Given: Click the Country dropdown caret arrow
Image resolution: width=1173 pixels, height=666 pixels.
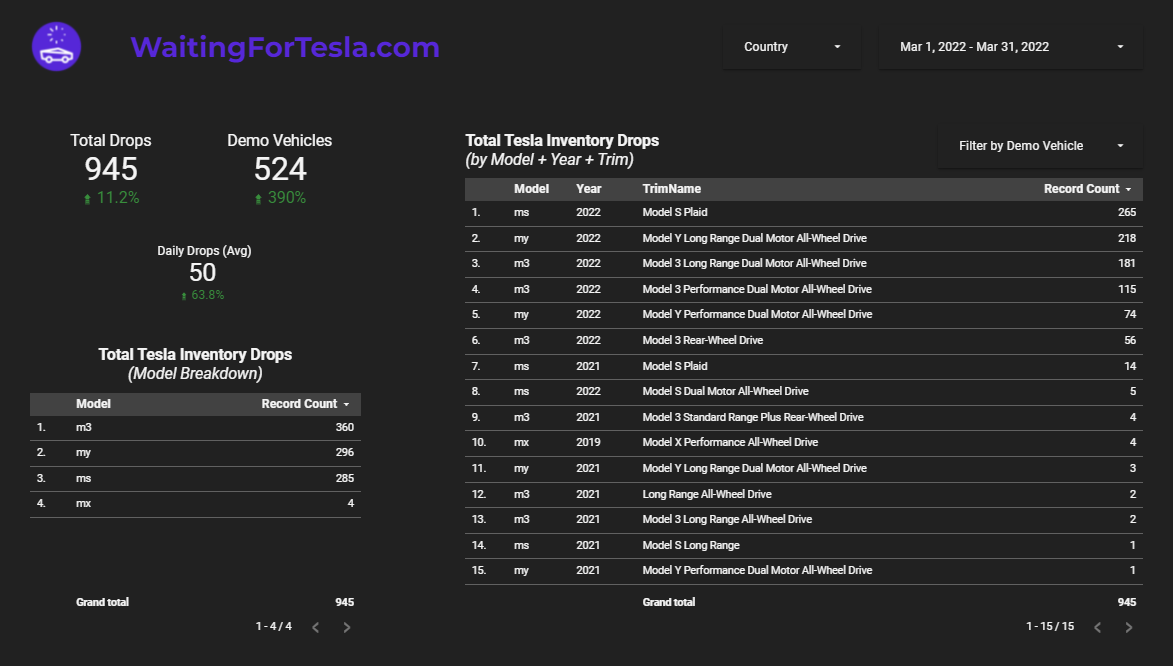Looking at the screenshot, I should click(837, 46).
